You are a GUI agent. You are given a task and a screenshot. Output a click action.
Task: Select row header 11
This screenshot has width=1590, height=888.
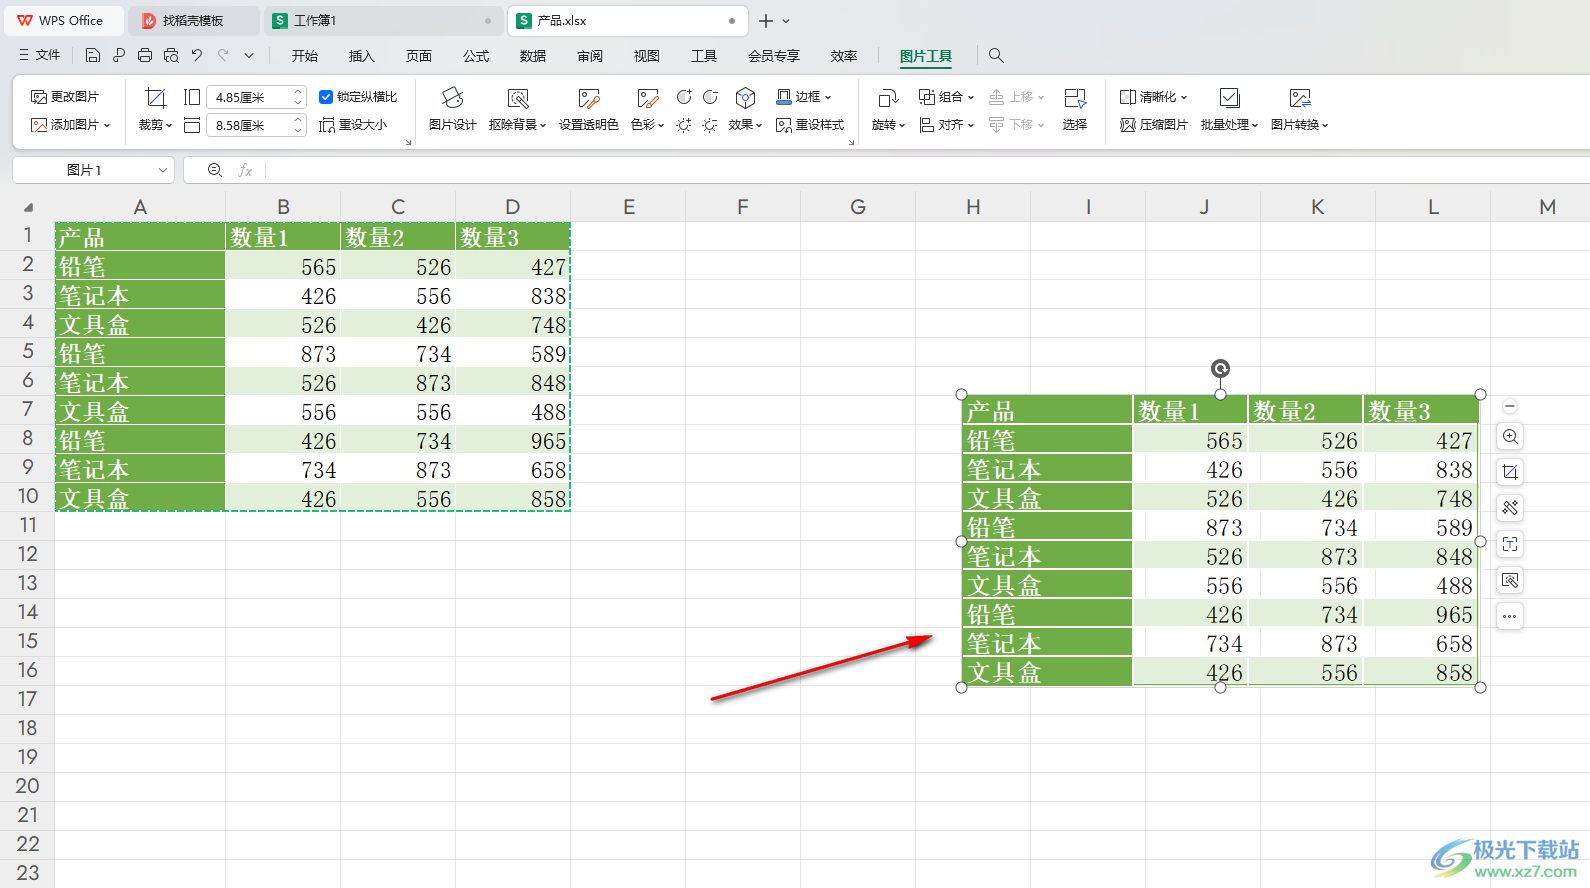point(27,525)
